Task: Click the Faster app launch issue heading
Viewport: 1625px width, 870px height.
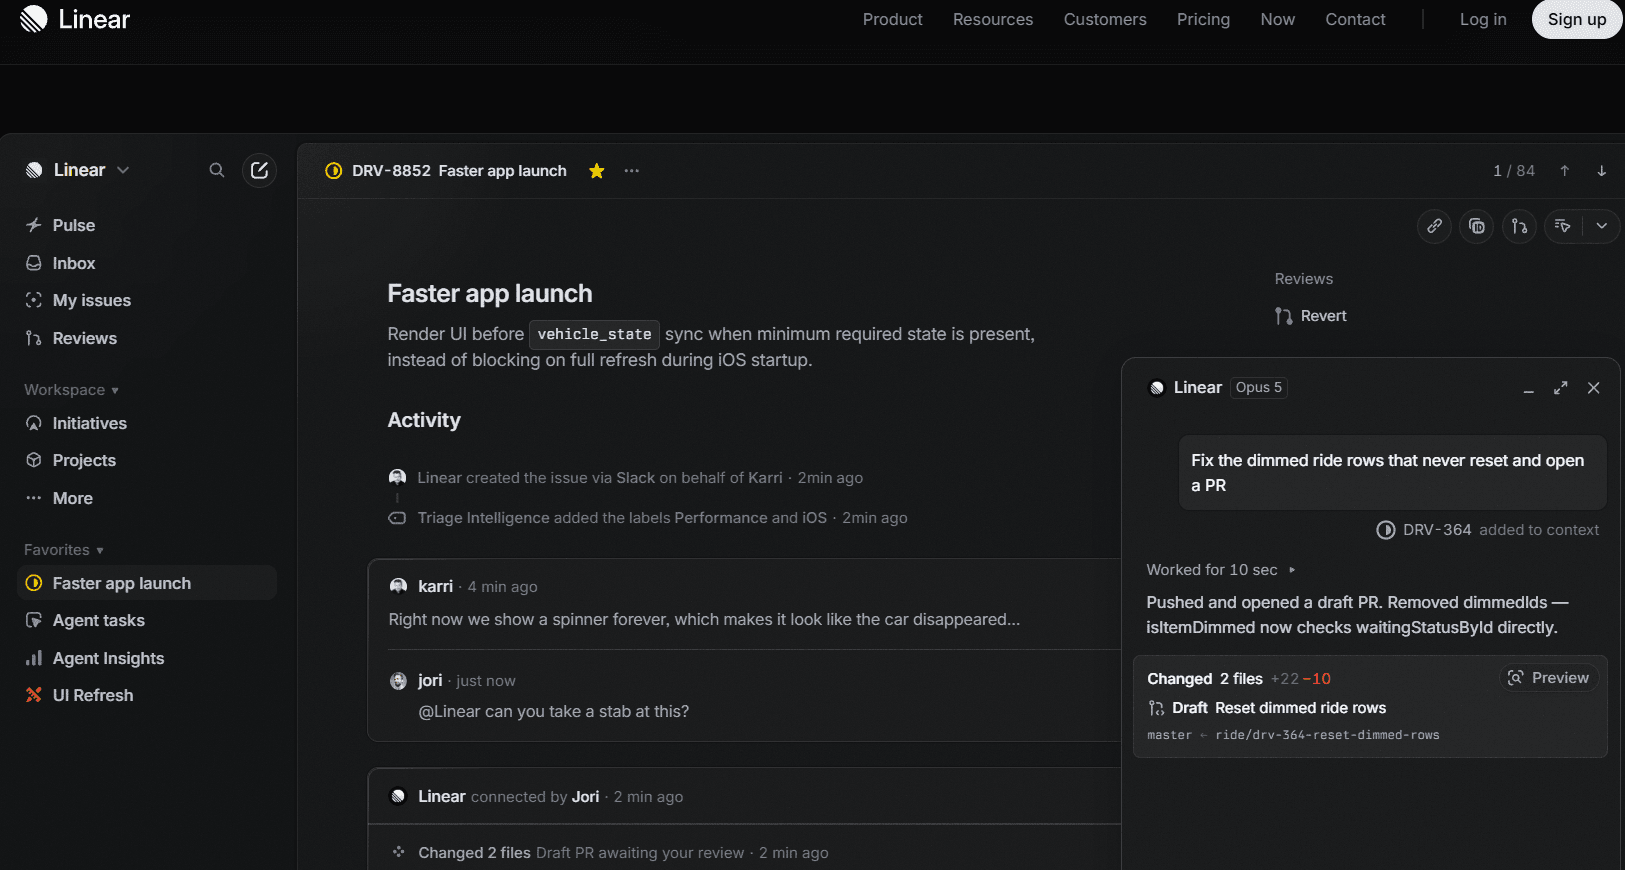Action: pyautogui.click(x=490, y=293)
